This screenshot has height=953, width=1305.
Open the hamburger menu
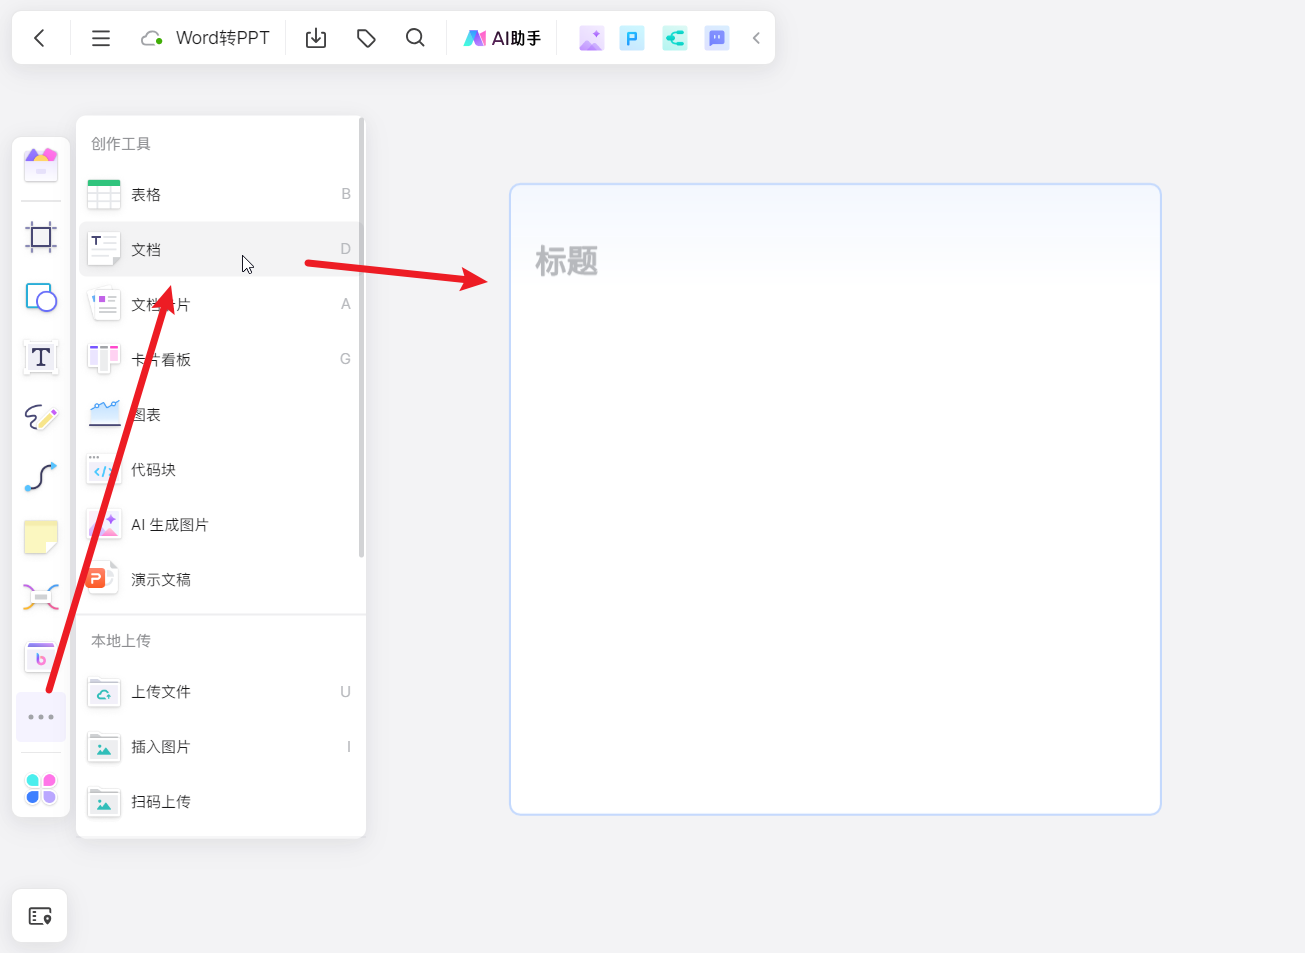(x=101, y=38)
